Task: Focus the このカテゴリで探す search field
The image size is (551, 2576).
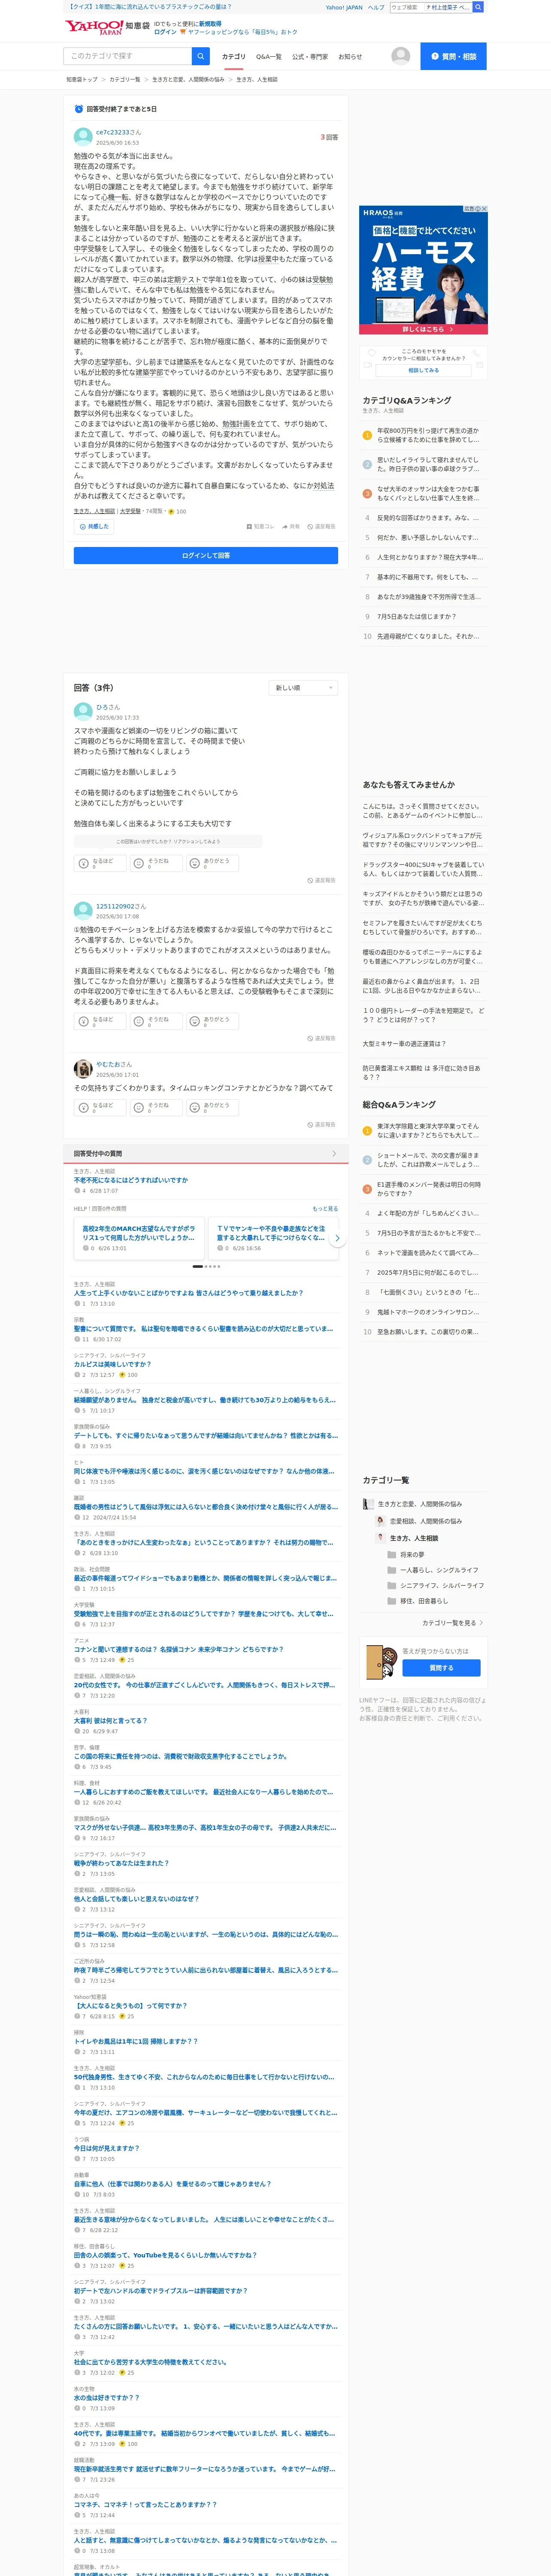Action: [x=128, y=56]
